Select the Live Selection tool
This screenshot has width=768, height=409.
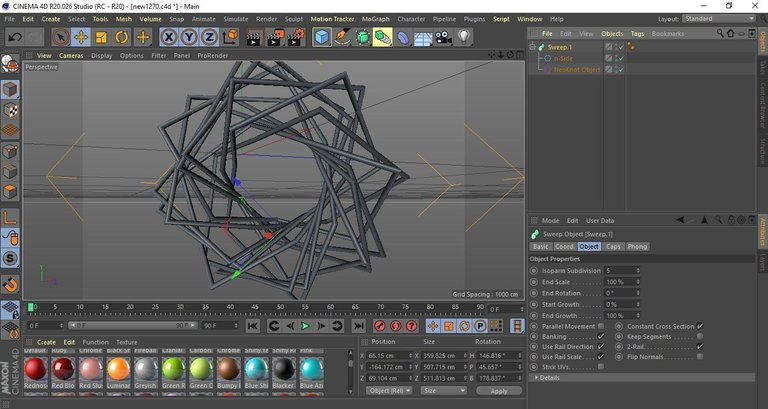60,37
